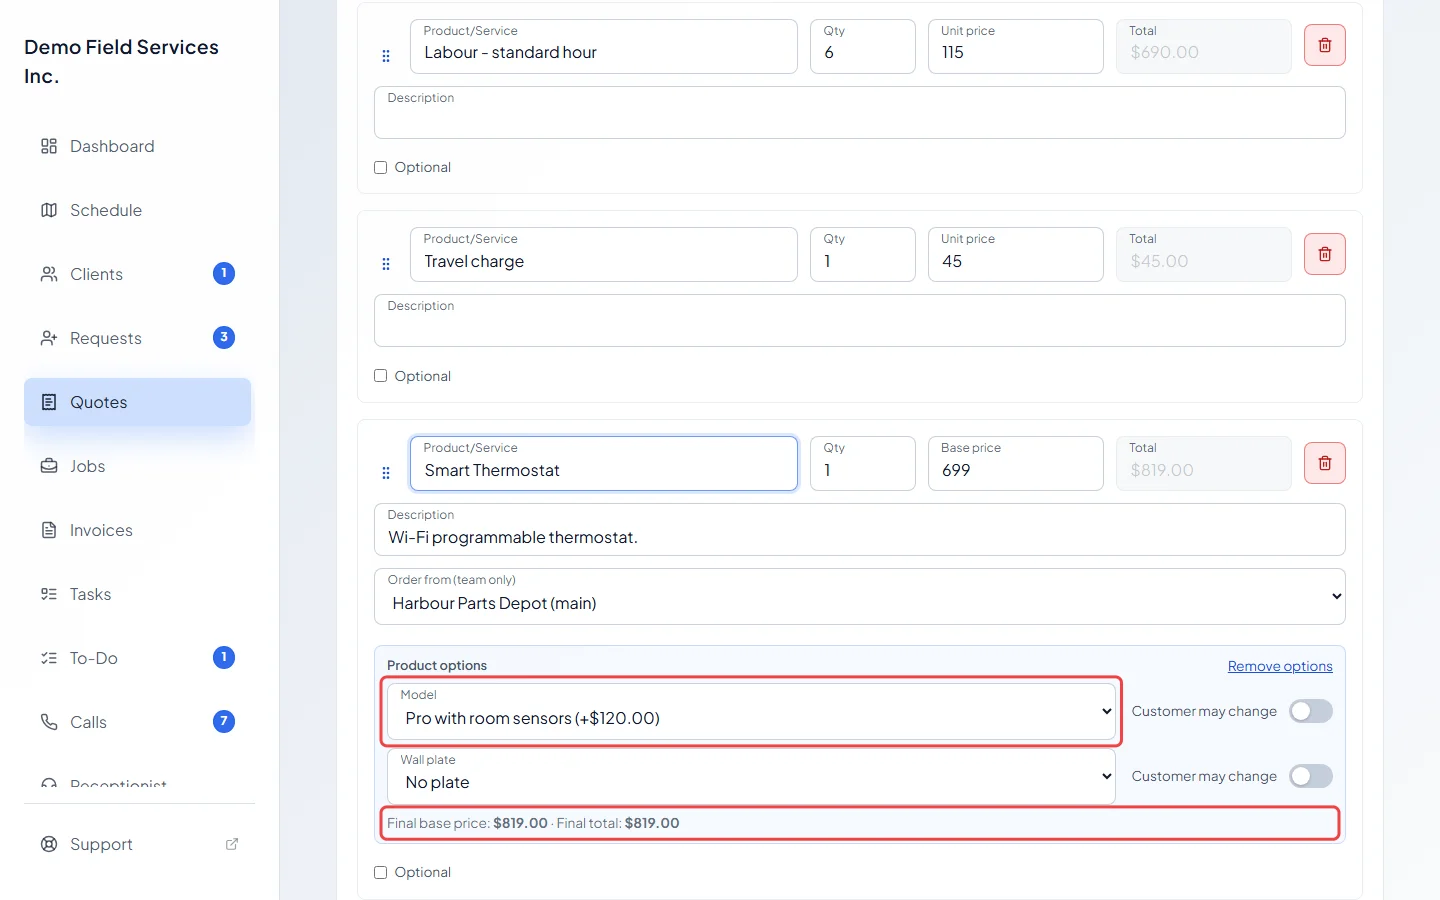Open the Invoices section

coord(138,530)
